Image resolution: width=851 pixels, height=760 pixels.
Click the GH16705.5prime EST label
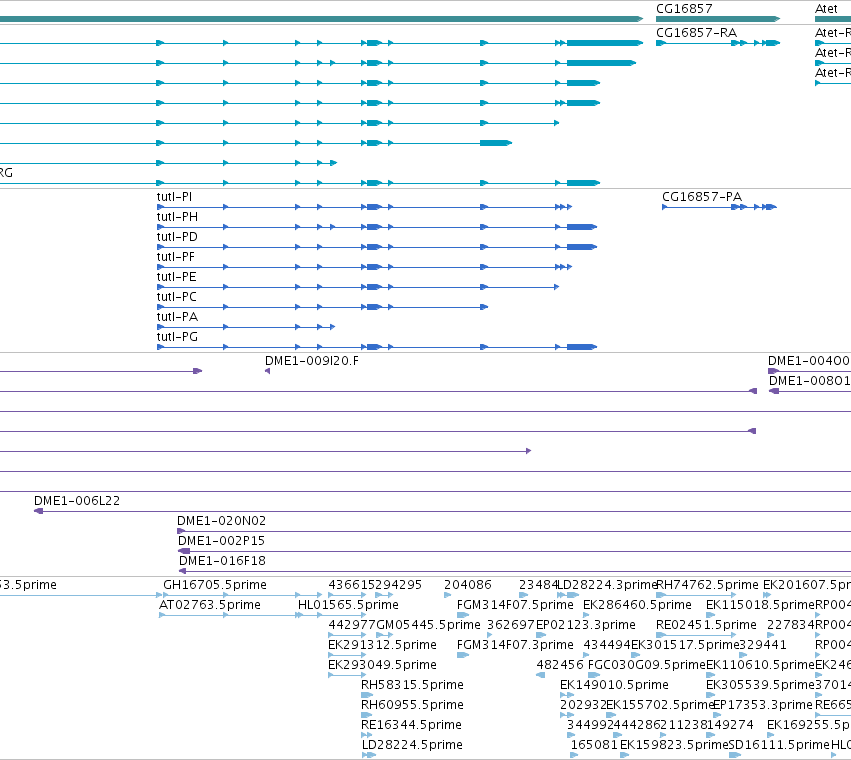pos(215,585)
